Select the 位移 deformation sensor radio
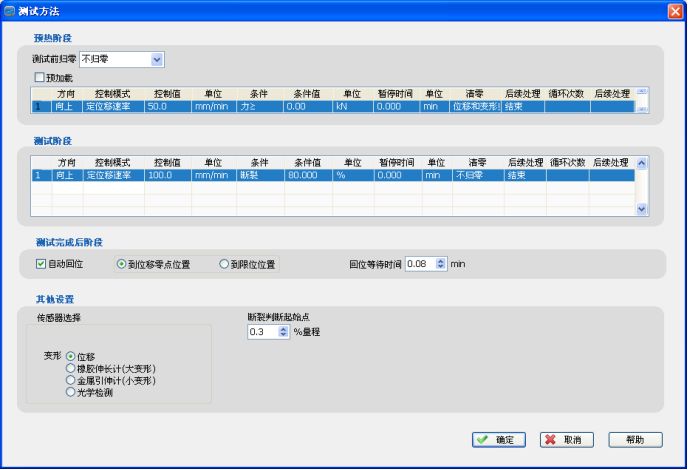The image size is (688, 470). [x=70, y=356]
